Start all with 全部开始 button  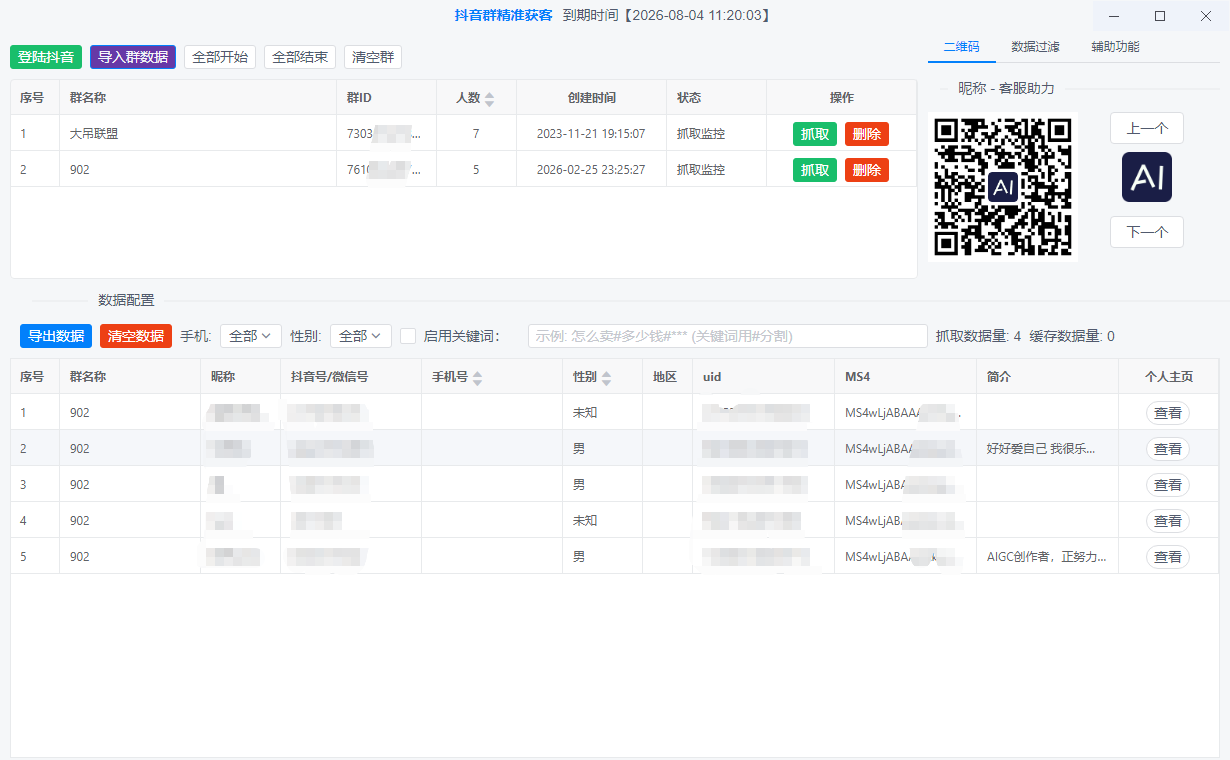220,57
